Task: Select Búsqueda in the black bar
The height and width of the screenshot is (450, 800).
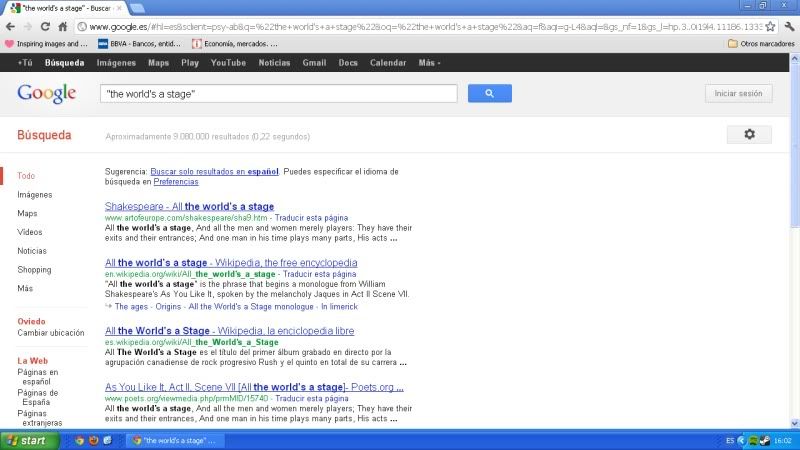Action: click(64, 63)
